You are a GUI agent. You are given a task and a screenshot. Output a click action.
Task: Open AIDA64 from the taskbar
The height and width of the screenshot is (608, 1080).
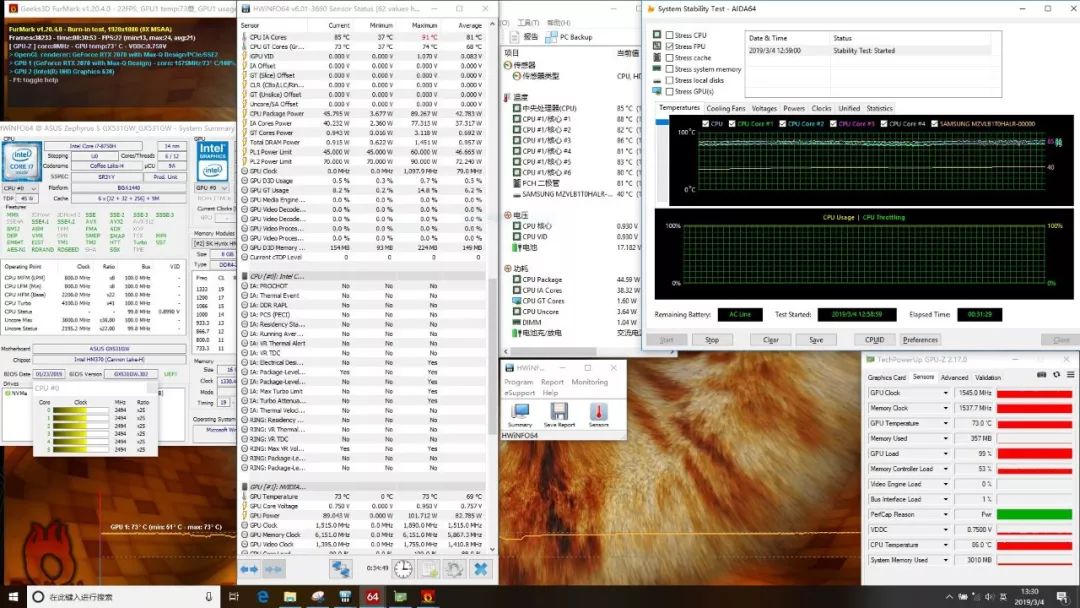pyautogui.click(x=371, y=597)
